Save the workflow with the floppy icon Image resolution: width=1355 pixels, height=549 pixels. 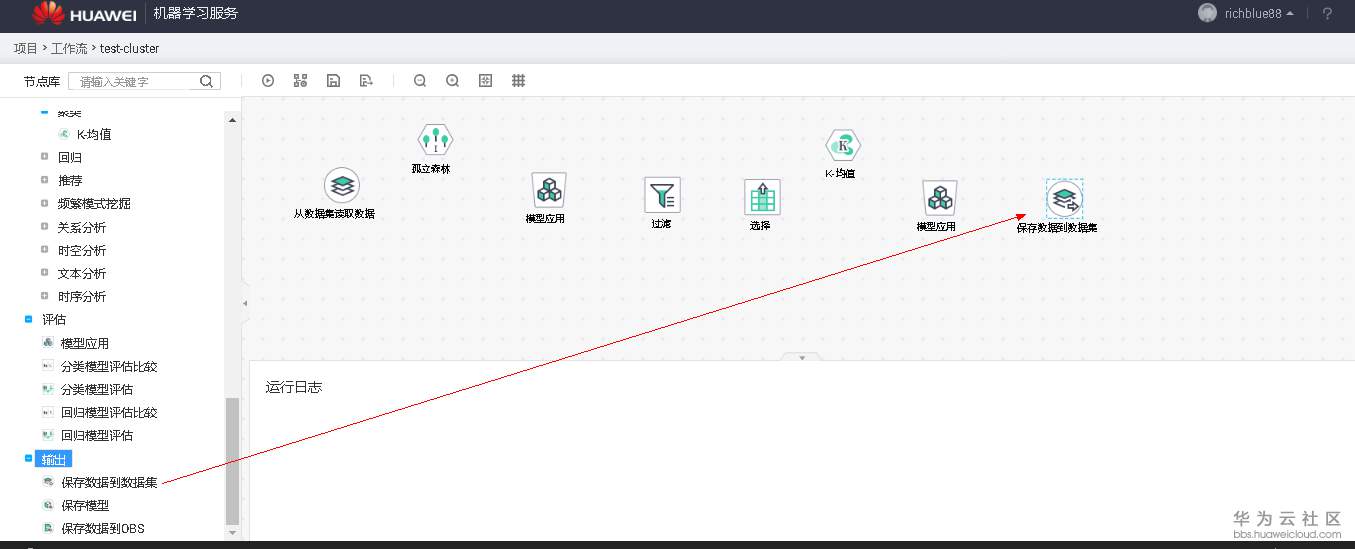tap(333, 81)
